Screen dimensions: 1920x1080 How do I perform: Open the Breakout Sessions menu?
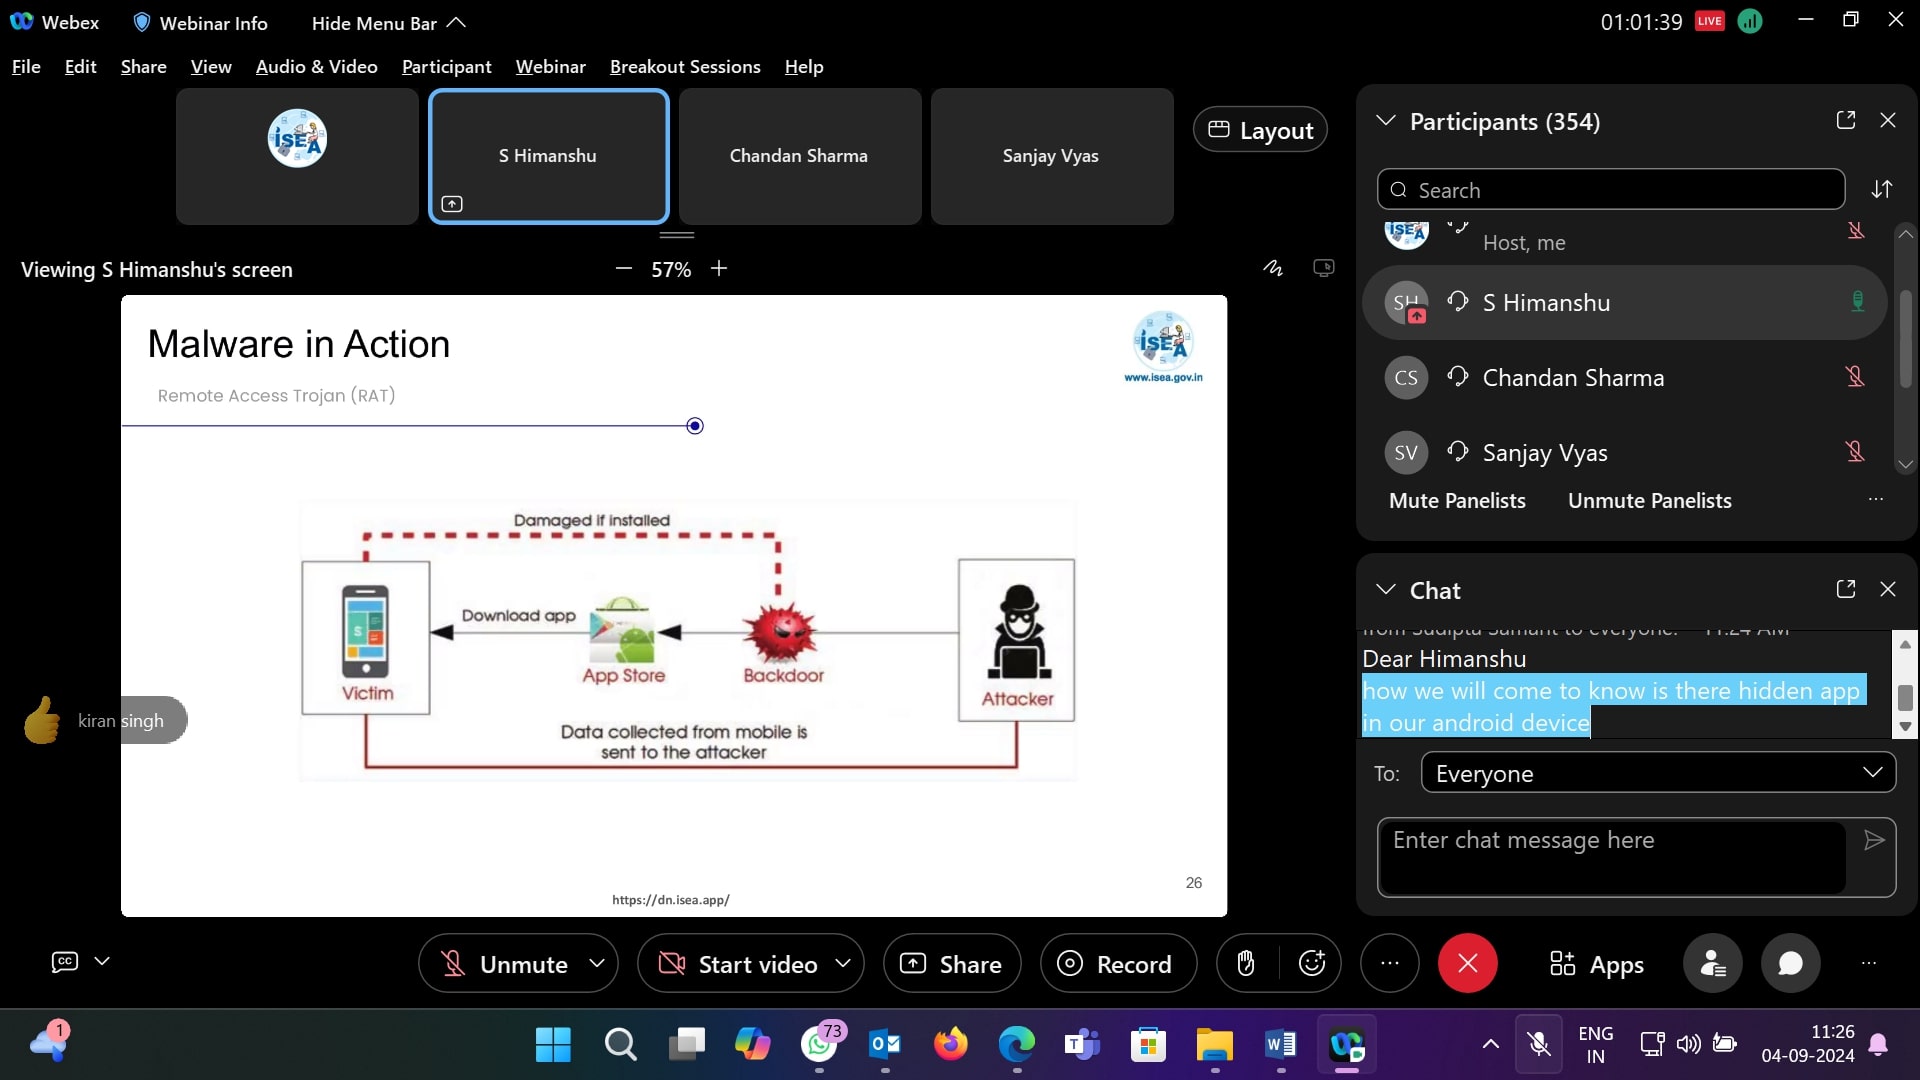coord(685,67)
